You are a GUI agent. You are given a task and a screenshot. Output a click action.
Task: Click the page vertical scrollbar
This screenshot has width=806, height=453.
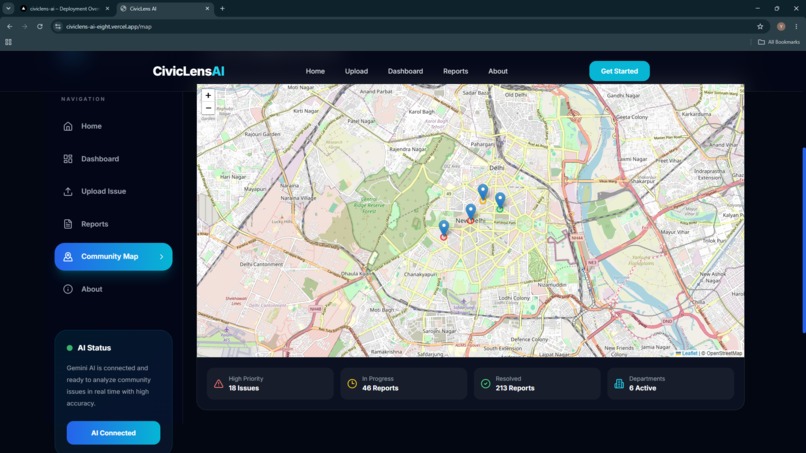804,241
